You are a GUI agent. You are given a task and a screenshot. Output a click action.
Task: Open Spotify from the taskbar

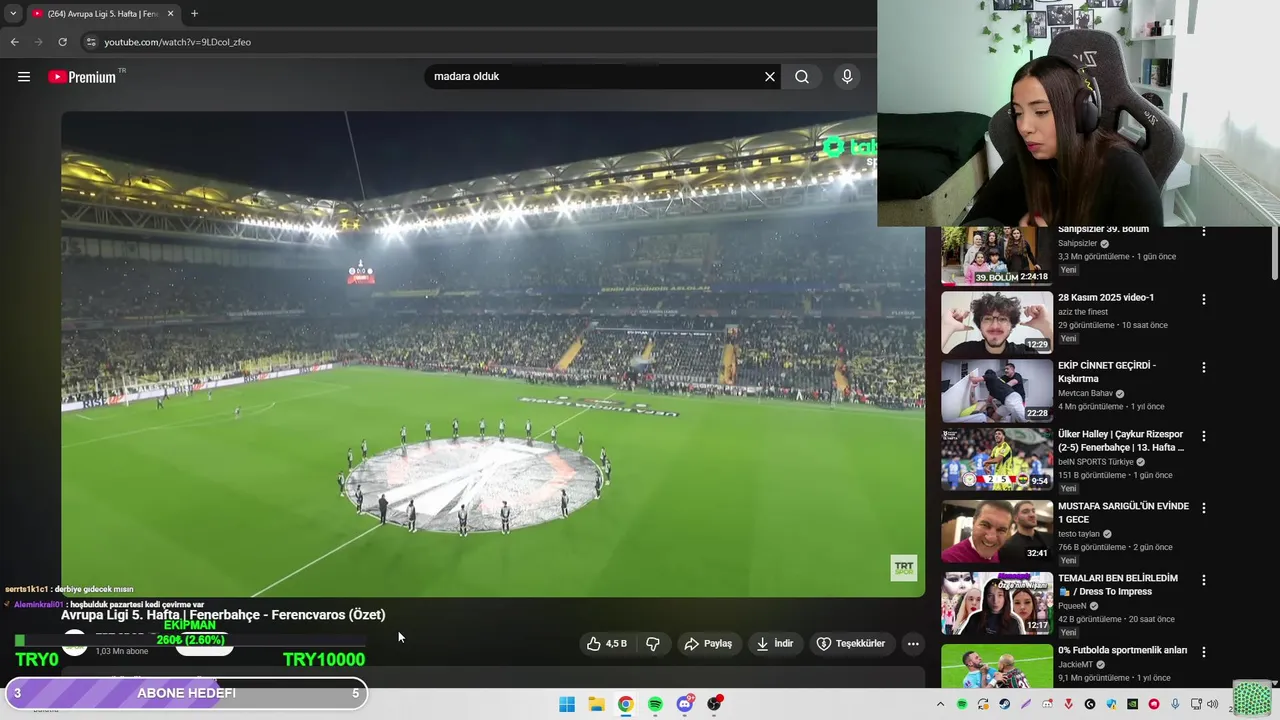pyautogui.click(x=655, y=704)
